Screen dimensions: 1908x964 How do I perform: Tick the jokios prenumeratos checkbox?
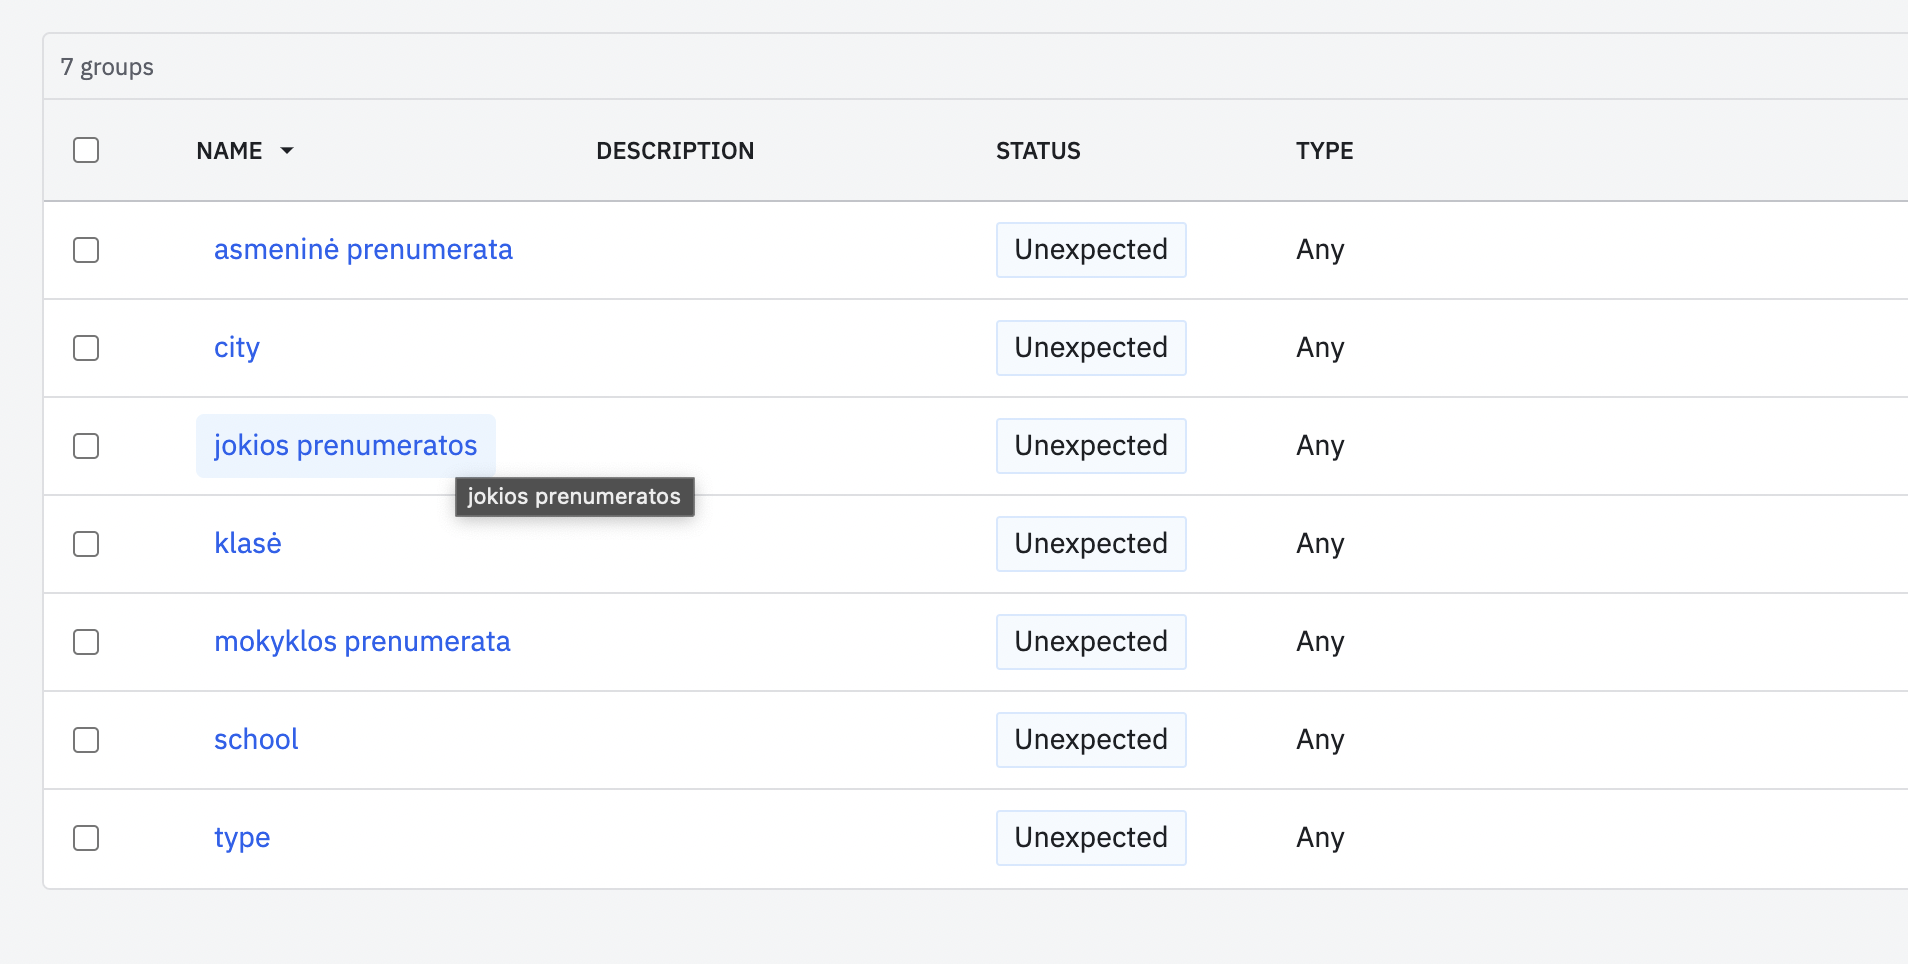[86, 446]
